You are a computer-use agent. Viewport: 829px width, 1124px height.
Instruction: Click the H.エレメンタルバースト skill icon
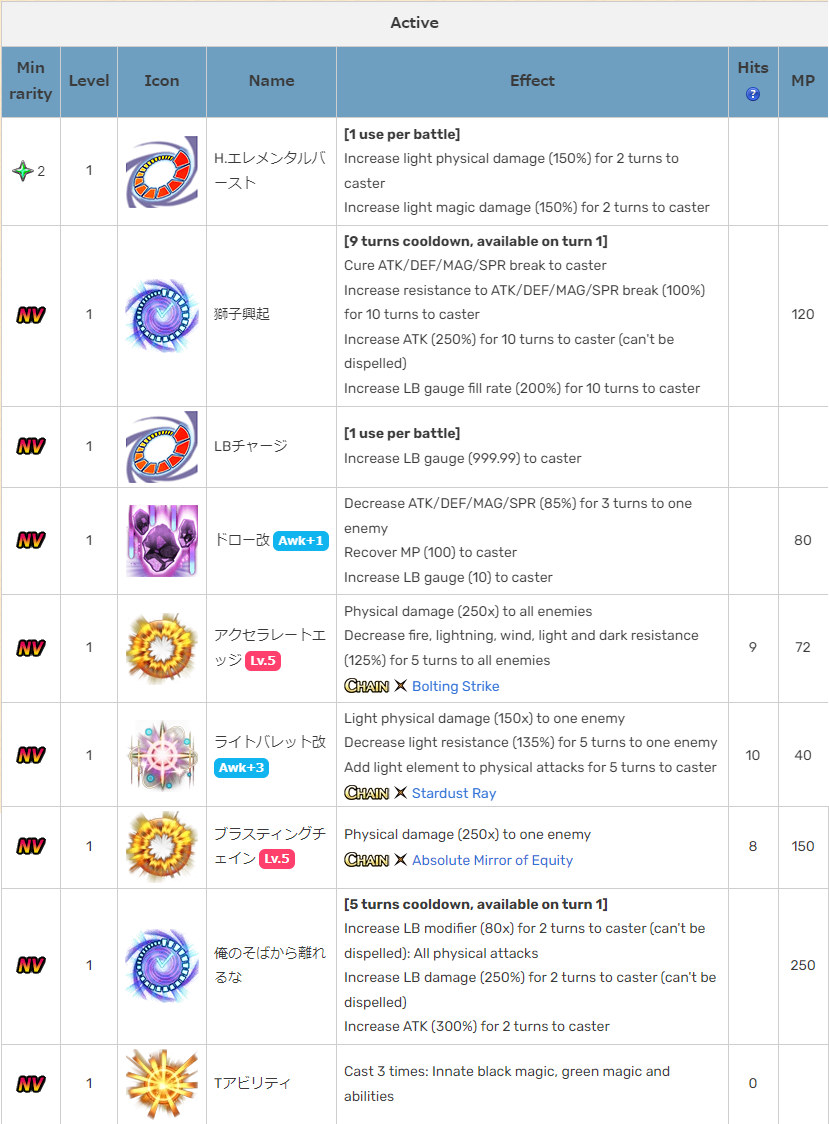162,171
